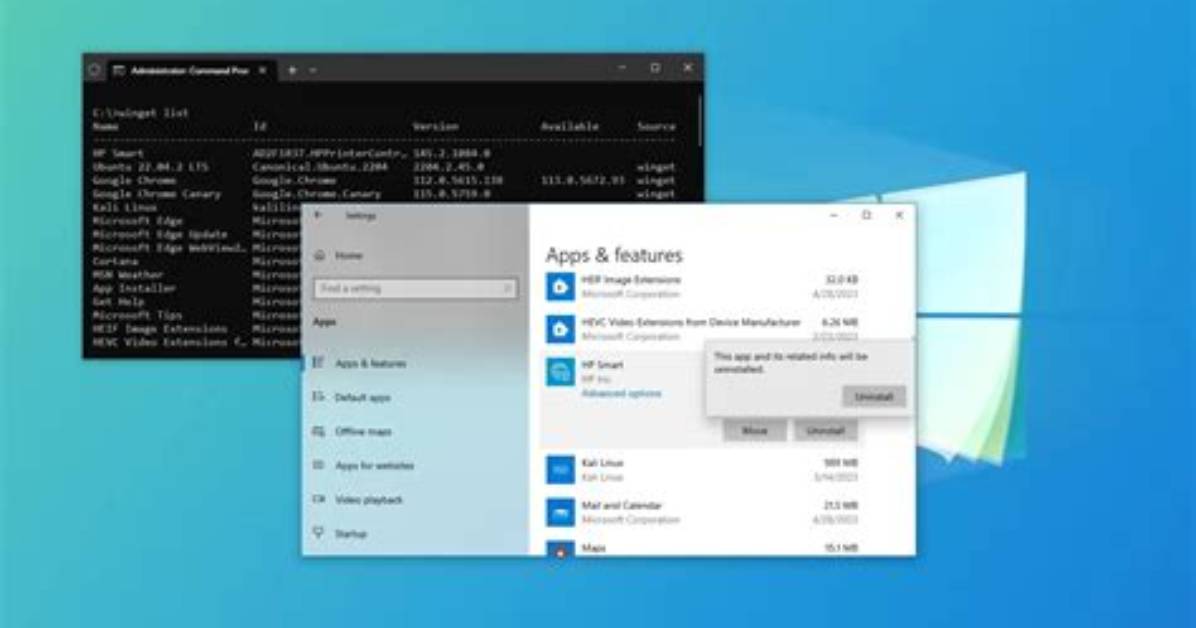Viewport: 1196px width, 628px height.
Task: Click the terminal window vertical scrollbar
Action: coord(699,121)
